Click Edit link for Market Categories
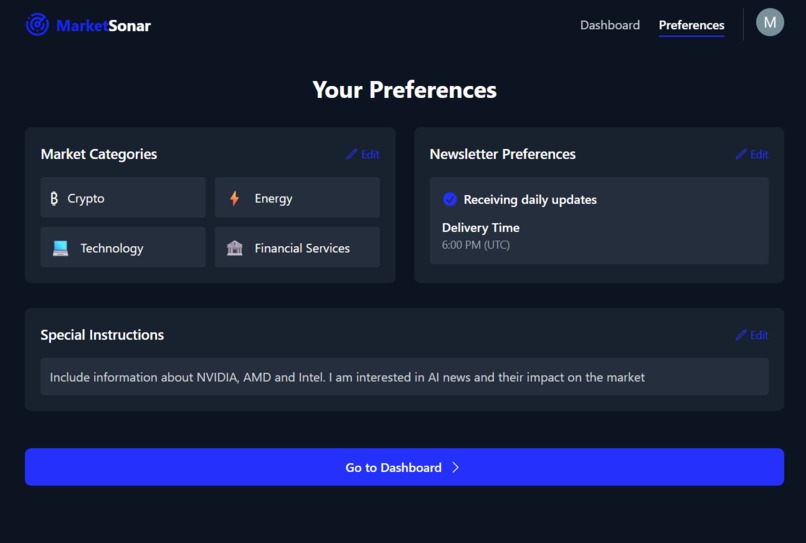 click(x=370, y=154)
